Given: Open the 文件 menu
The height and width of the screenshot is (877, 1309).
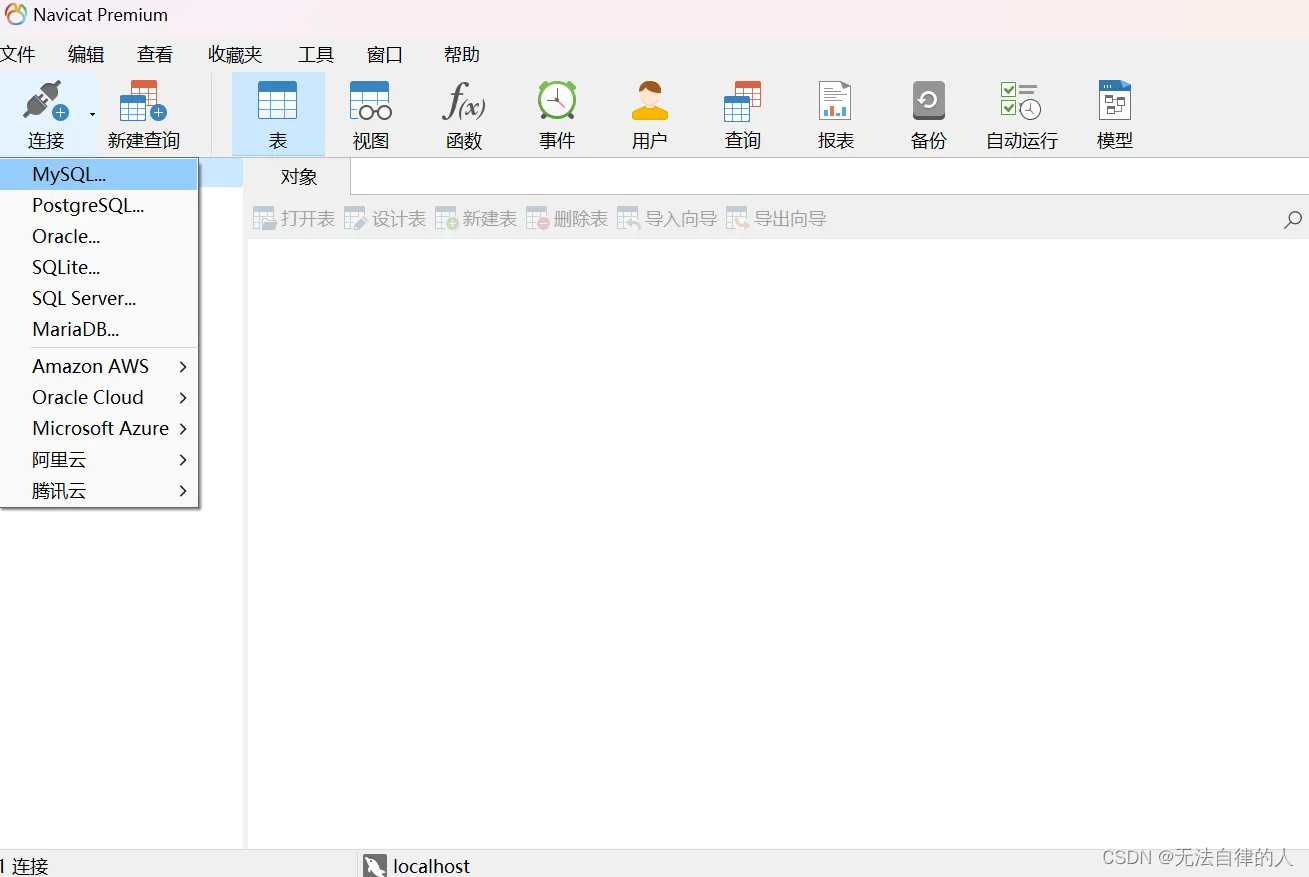Looking at the screenshot, I should [17, 55].
